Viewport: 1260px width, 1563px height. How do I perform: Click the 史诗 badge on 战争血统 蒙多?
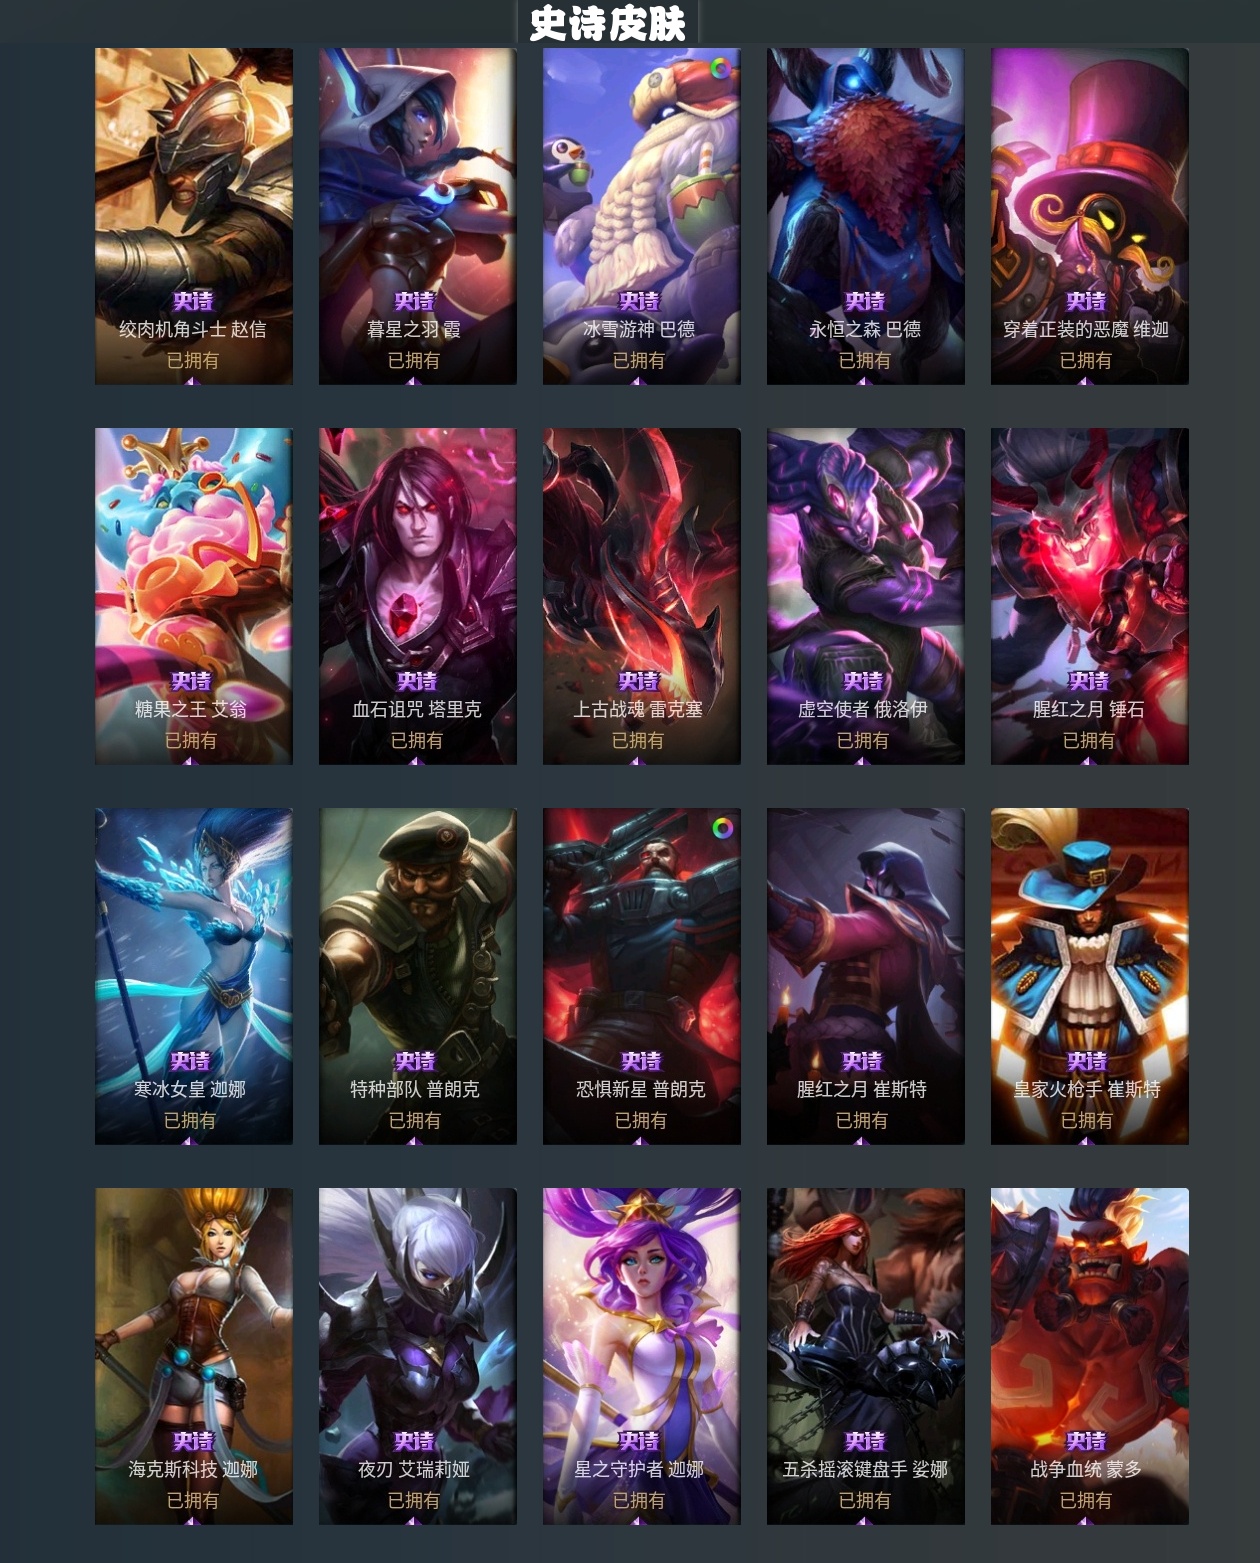coord(1086,1441)
